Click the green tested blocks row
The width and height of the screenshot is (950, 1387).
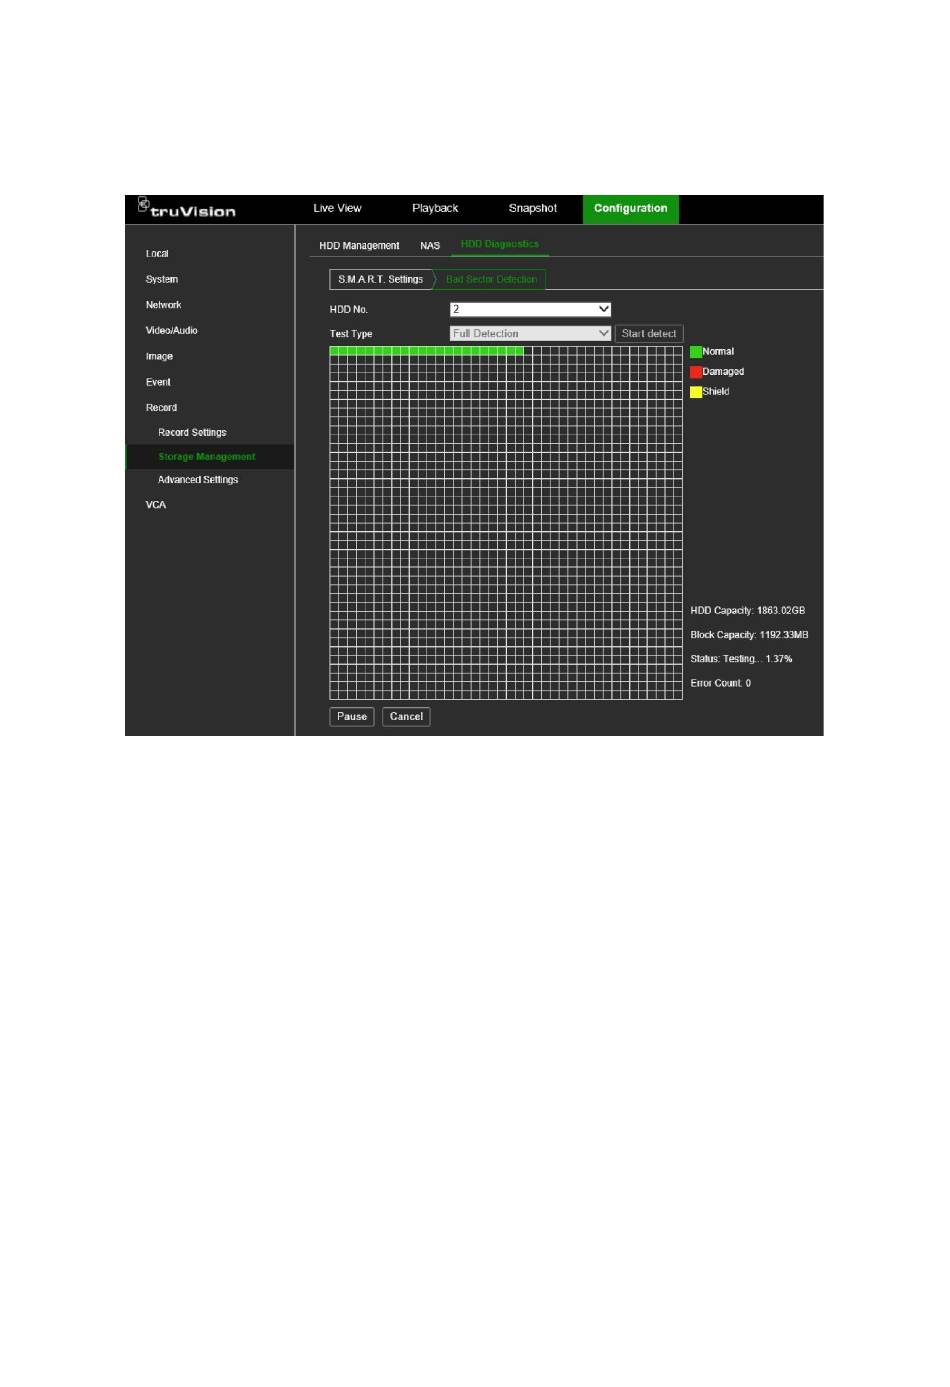pos(427,351)
